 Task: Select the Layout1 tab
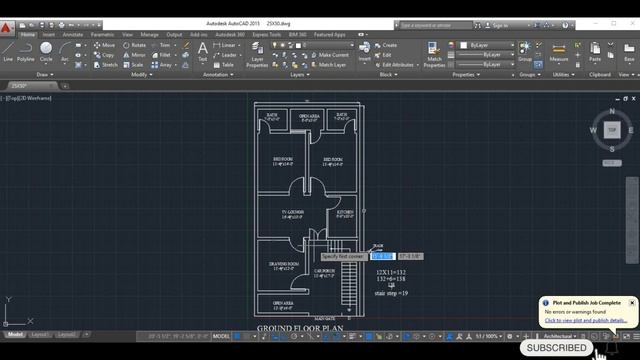pos(39,335)
